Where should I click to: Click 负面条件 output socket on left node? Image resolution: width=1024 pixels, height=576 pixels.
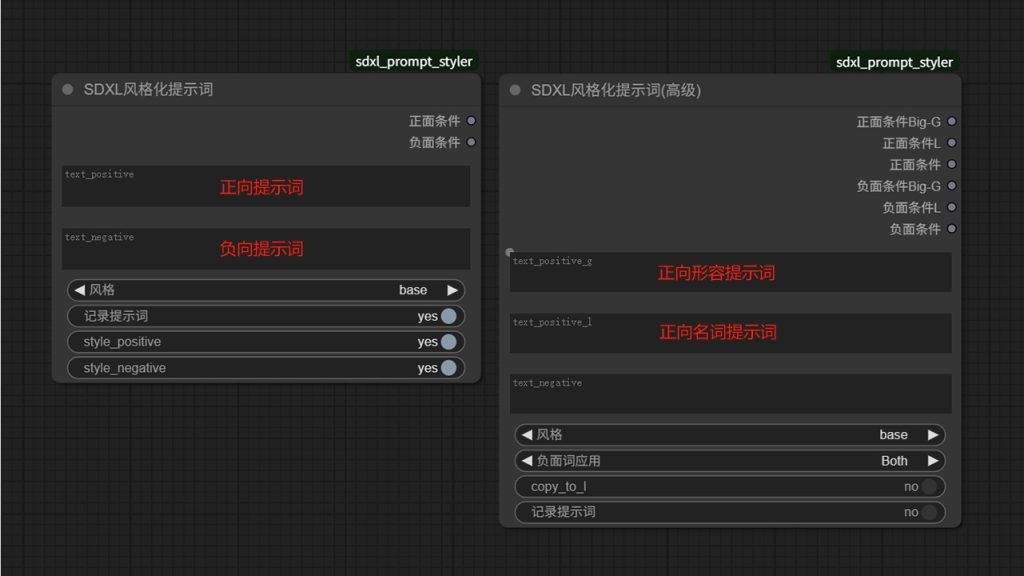tap(472, 142)
